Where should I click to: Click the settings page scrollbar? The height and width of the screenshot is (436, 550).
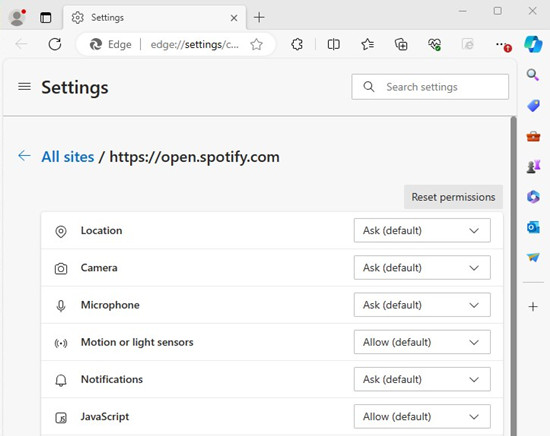[514, 276]
